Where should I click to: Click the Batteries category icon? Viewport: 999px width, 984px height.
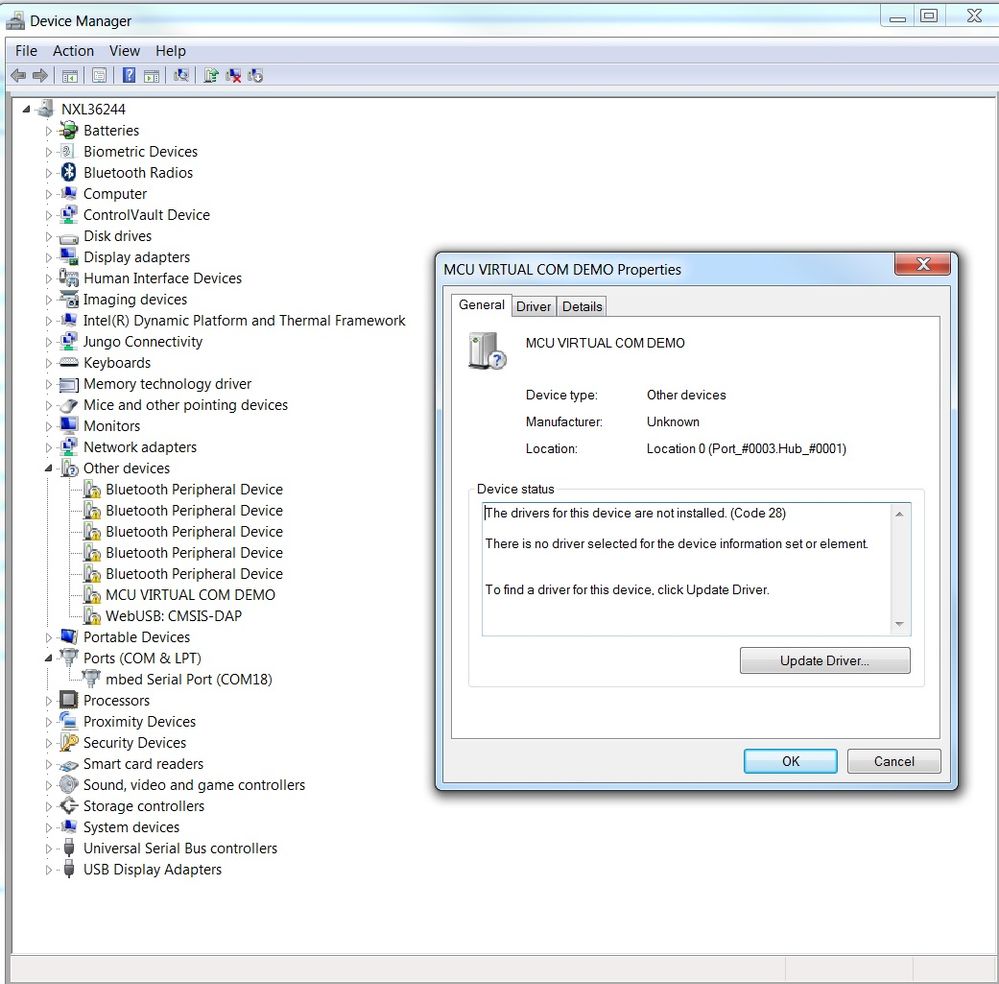point(68,131)
